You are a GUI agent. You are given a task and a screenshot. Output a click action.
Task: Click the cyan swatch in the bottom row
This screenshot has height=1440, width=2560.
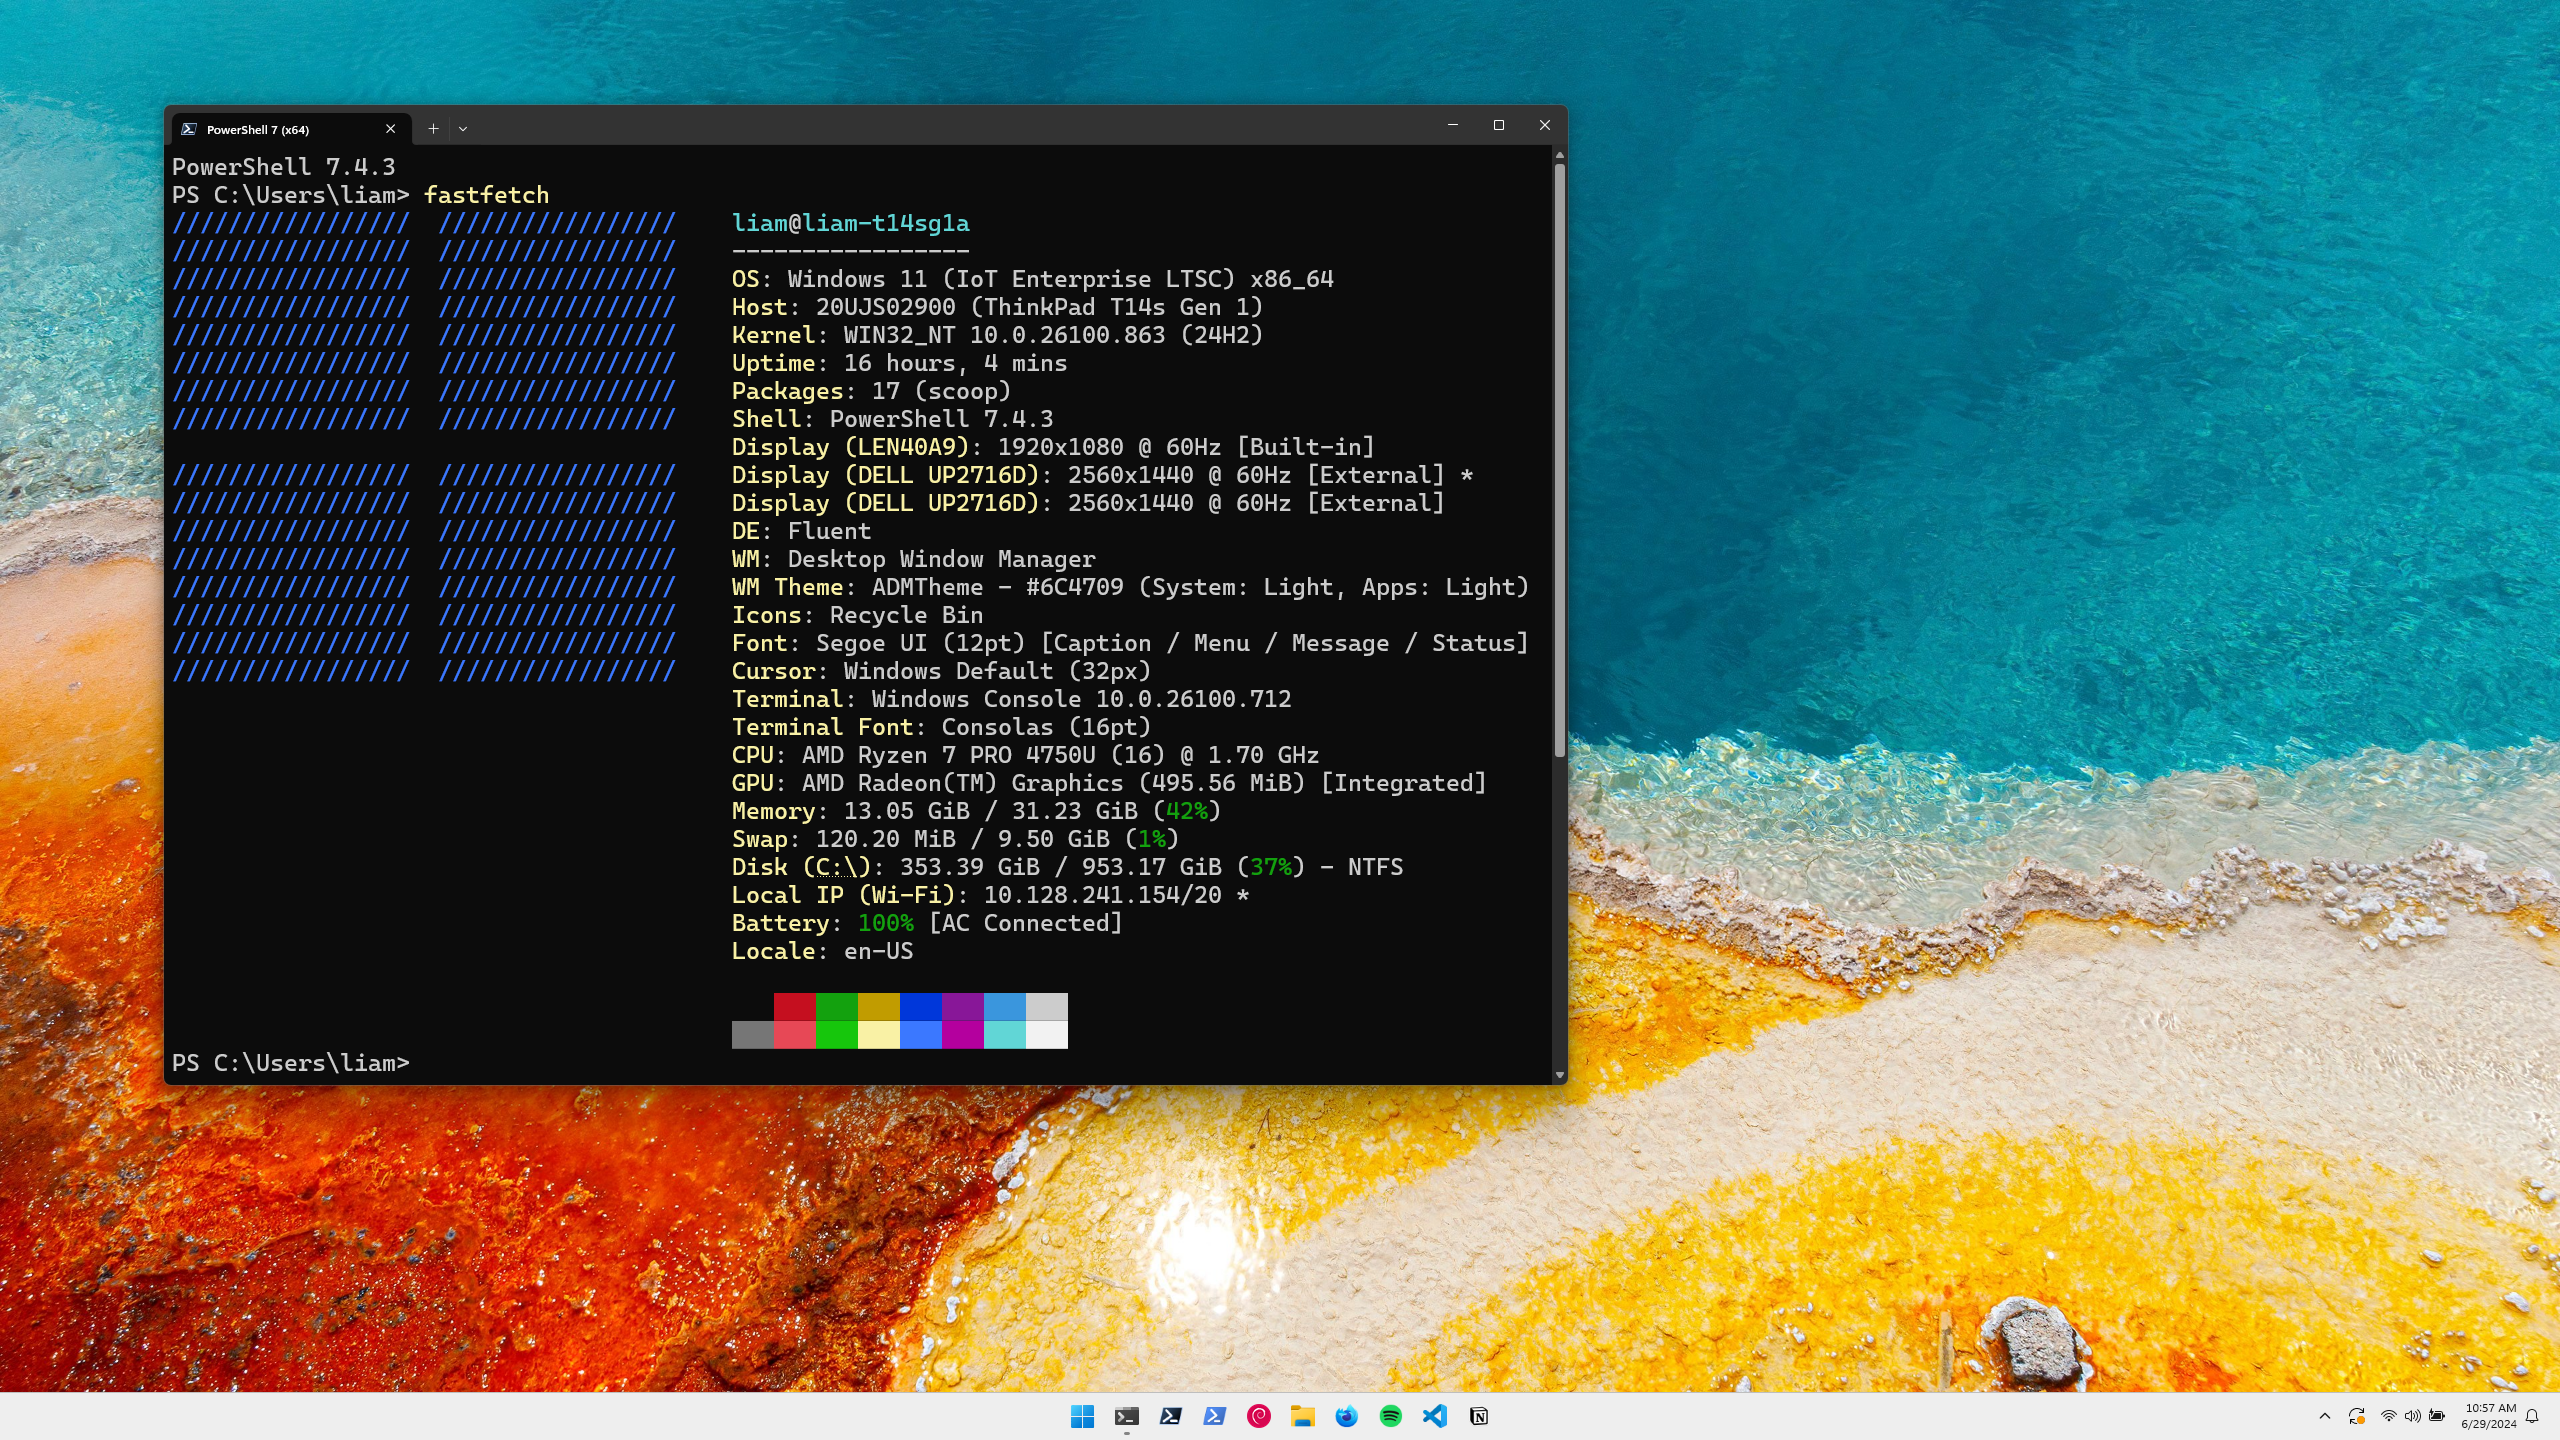pyautogui.click(x=1005, y=1034)
